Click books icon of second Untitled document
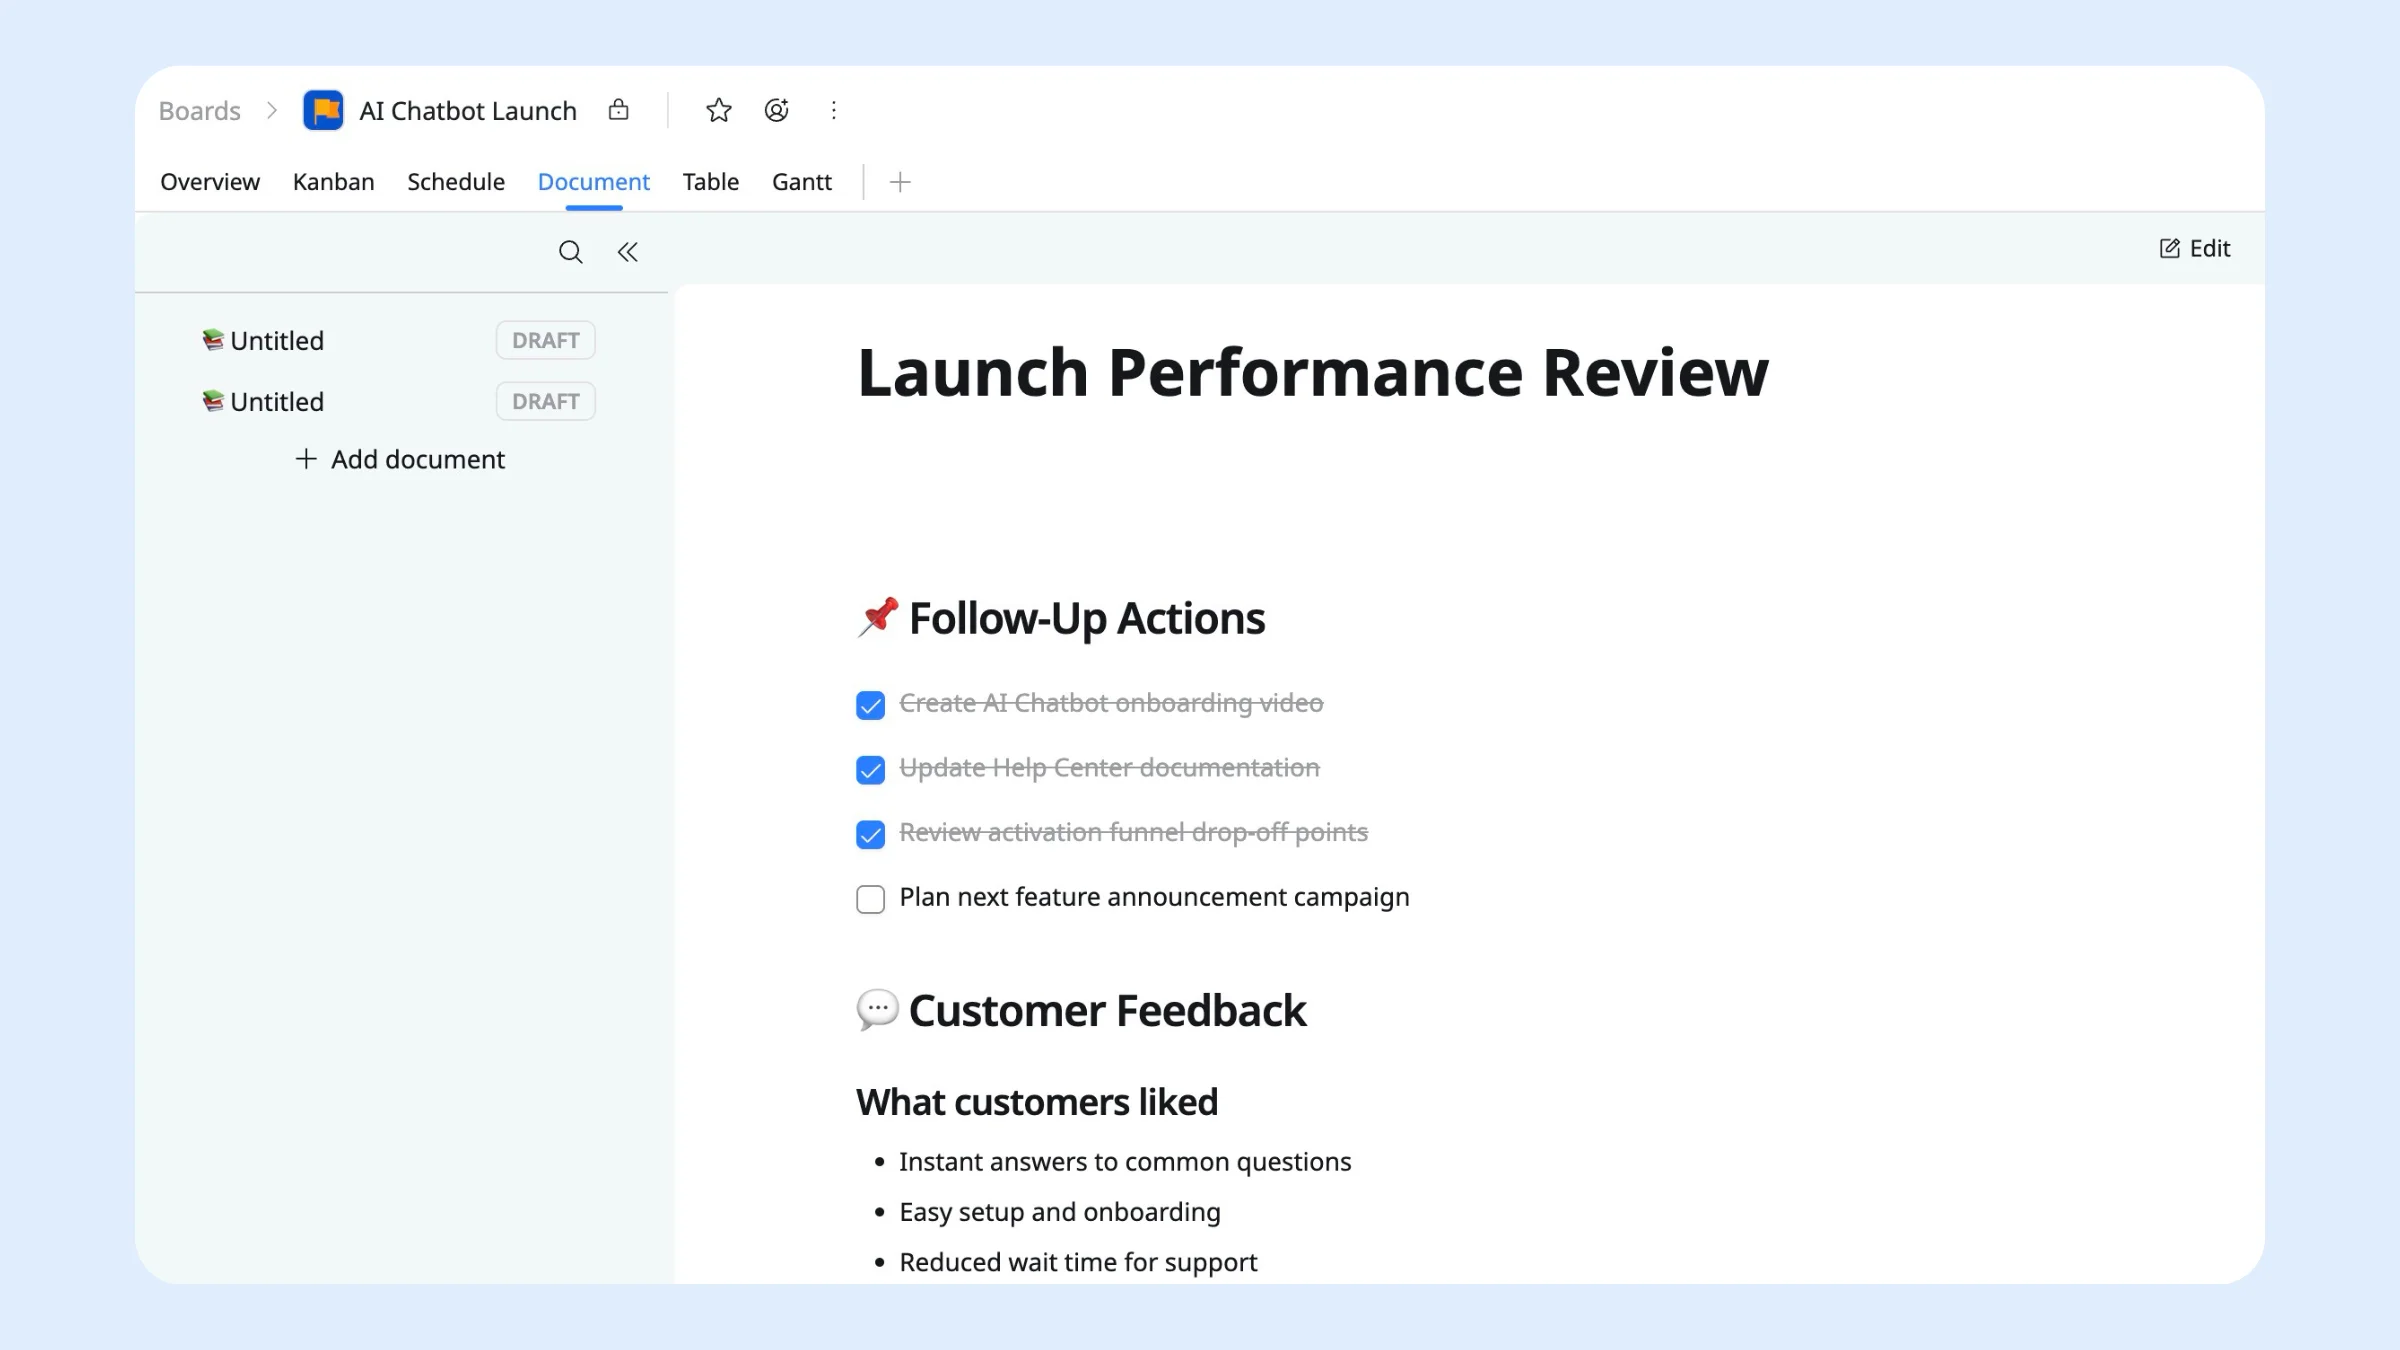2400x1350 pixels. coord(213,401)
